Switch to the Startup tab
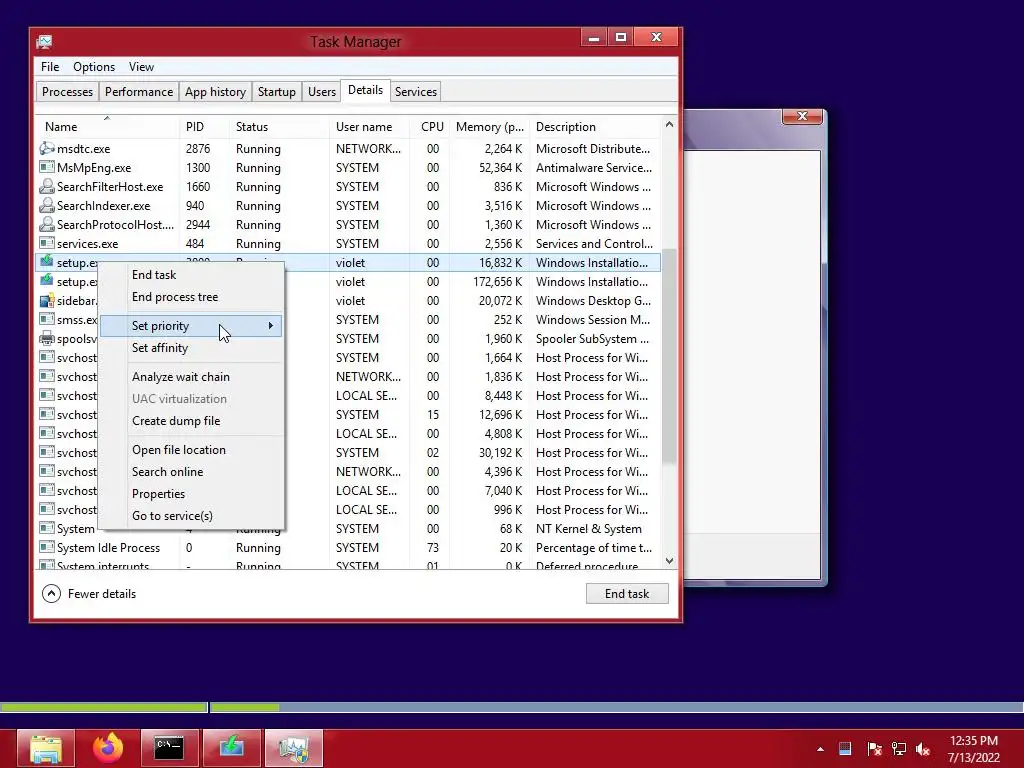This screenshot has height=768, width=1024. (276, 91)
